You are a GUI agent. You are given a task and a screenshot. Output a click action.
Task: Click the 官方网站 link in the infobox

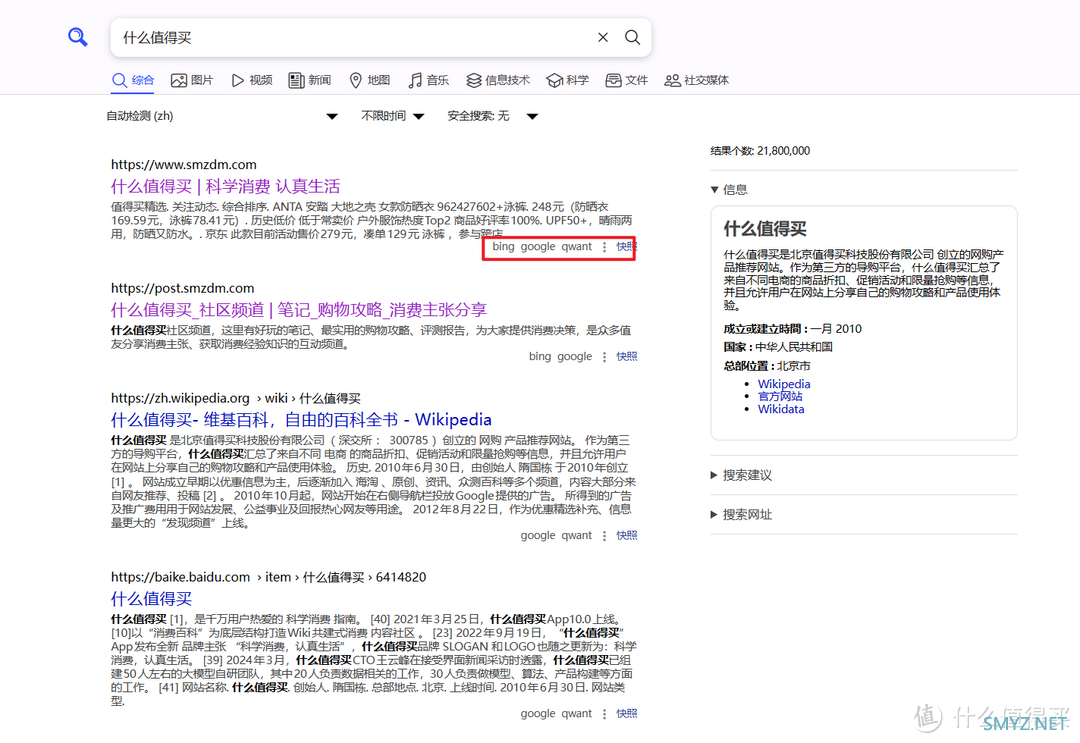click(780, 396)
